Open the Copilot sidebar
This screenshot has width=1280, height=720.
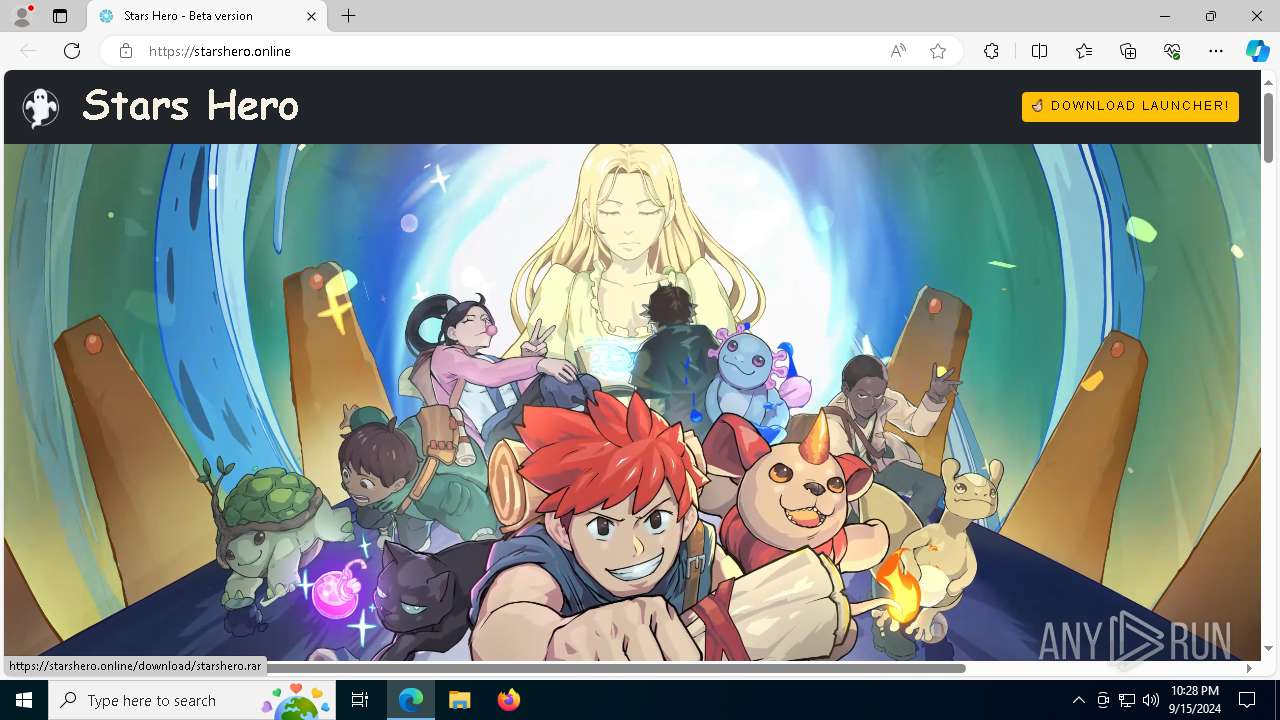(1257, 51)
